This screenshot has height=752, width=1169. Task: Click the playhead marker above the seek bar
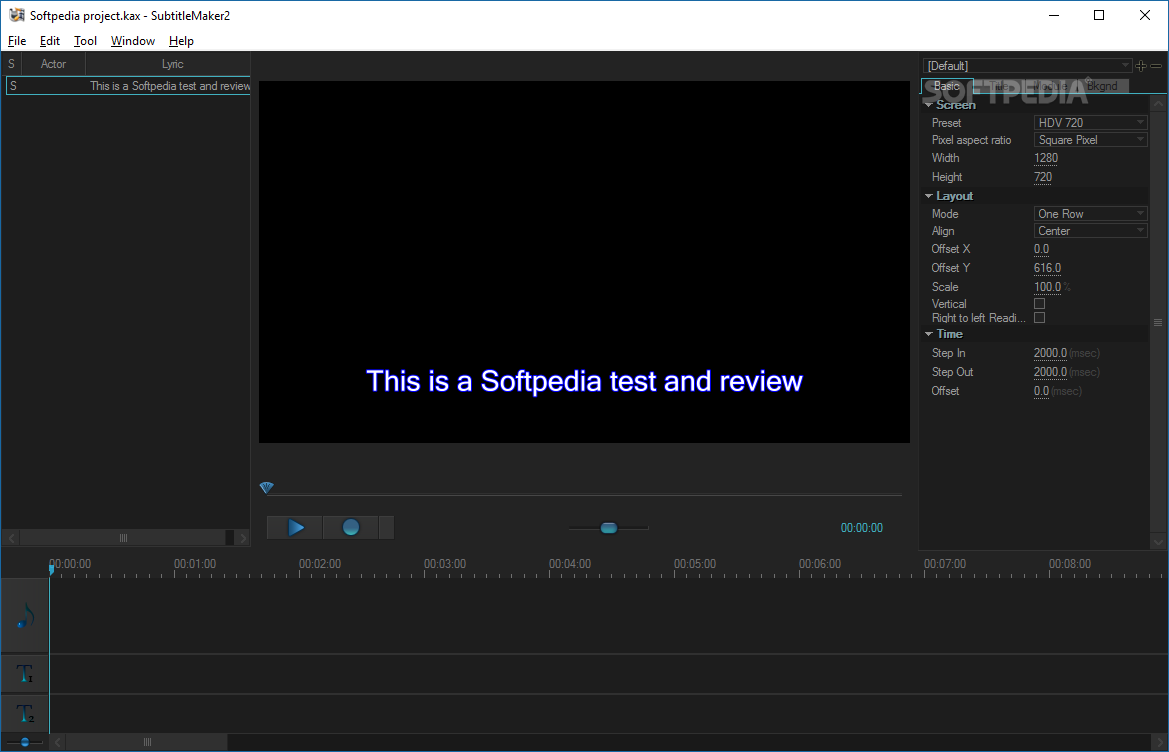tap(267, 487)
